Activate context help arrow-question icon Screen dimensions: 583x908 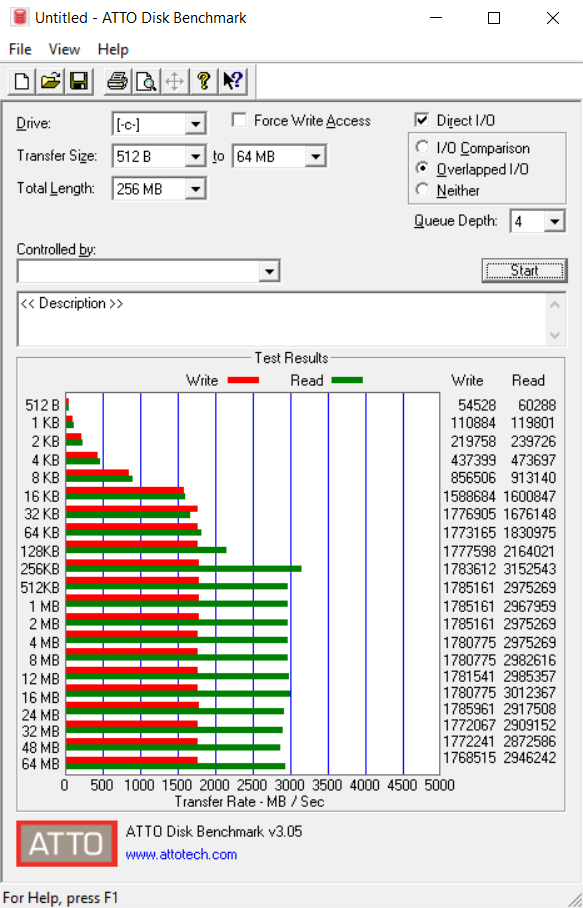pos(233,81)
